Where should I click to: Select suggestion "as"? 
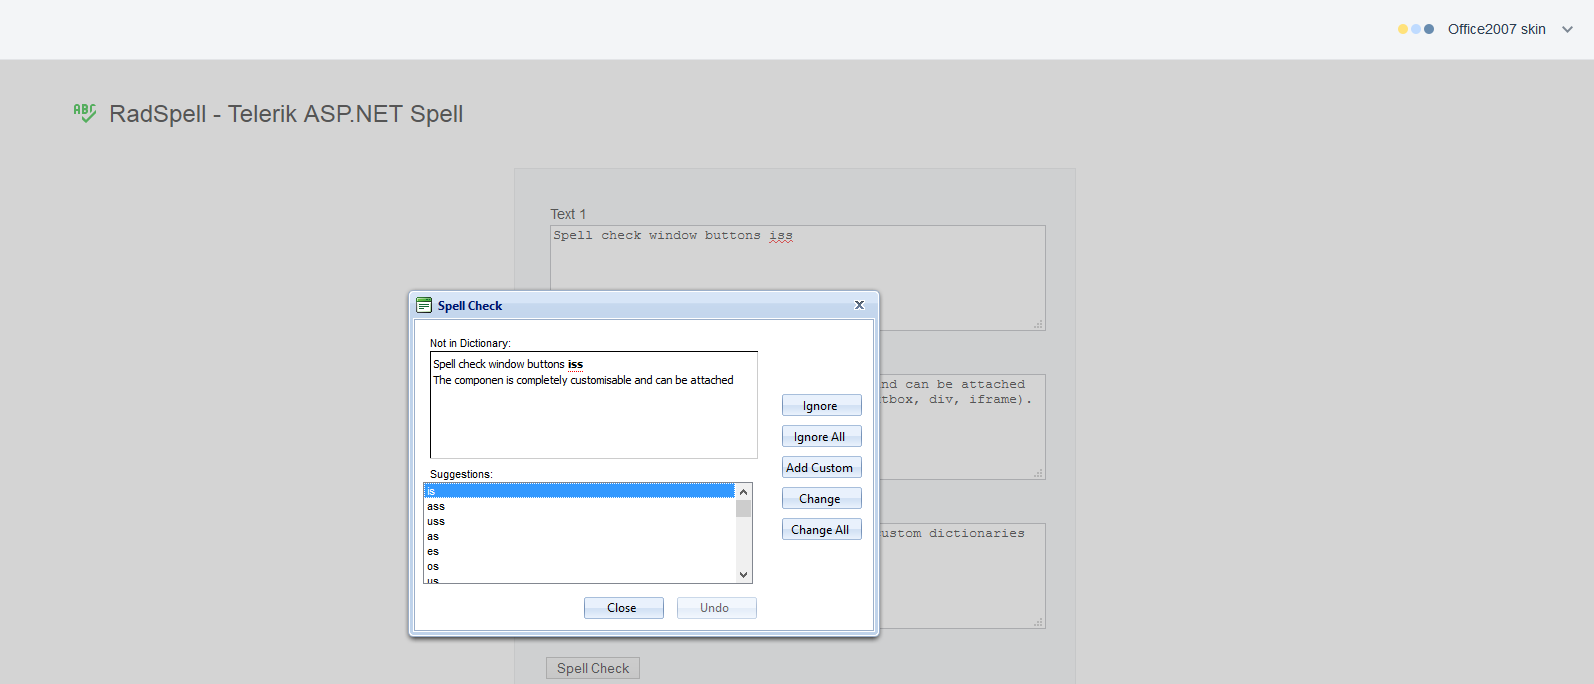click(579, 536)
